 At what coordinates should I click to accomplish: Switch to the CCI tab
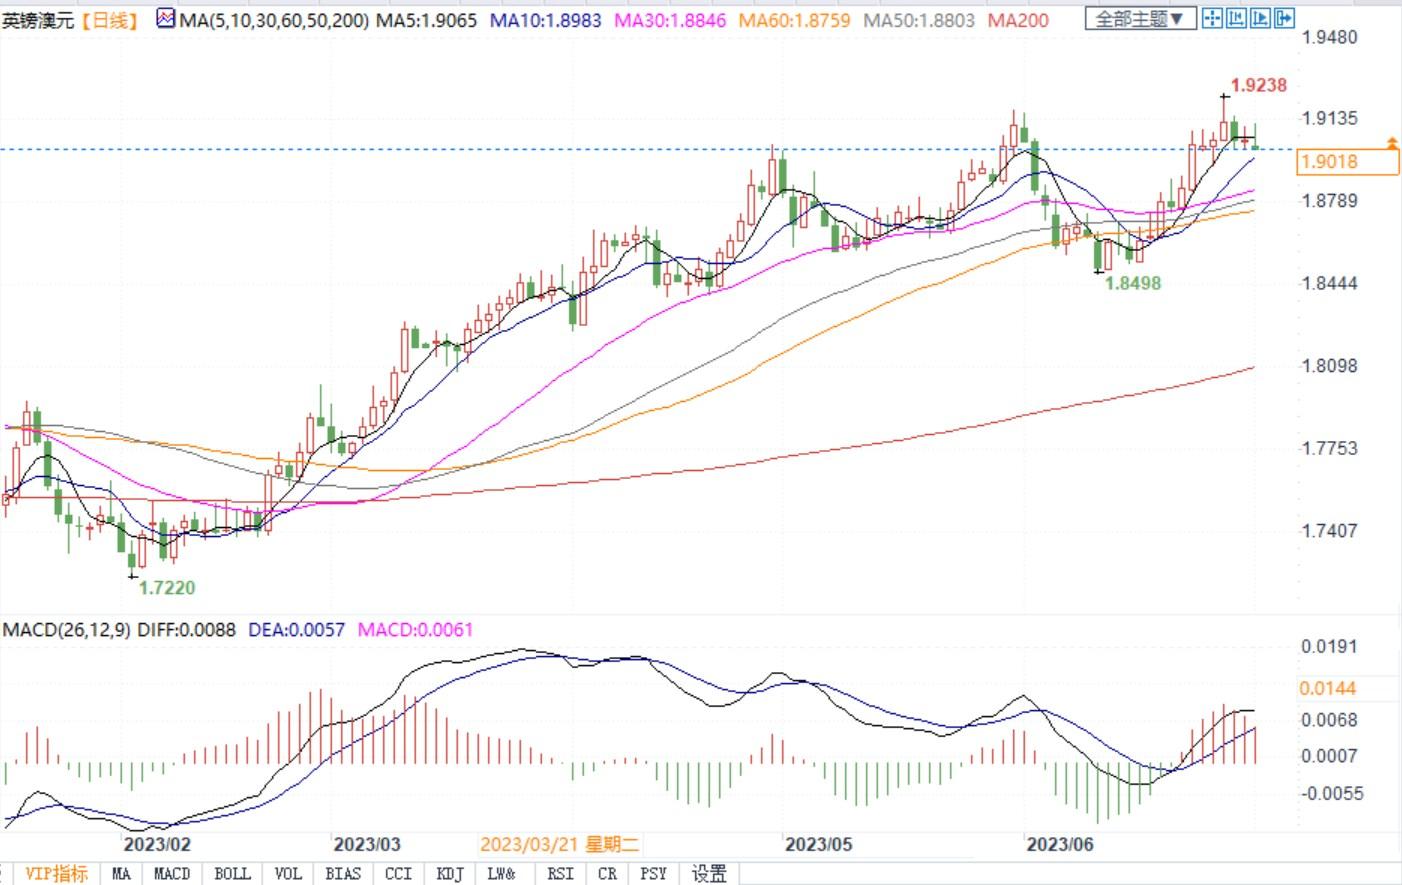(x=398, y=873)
